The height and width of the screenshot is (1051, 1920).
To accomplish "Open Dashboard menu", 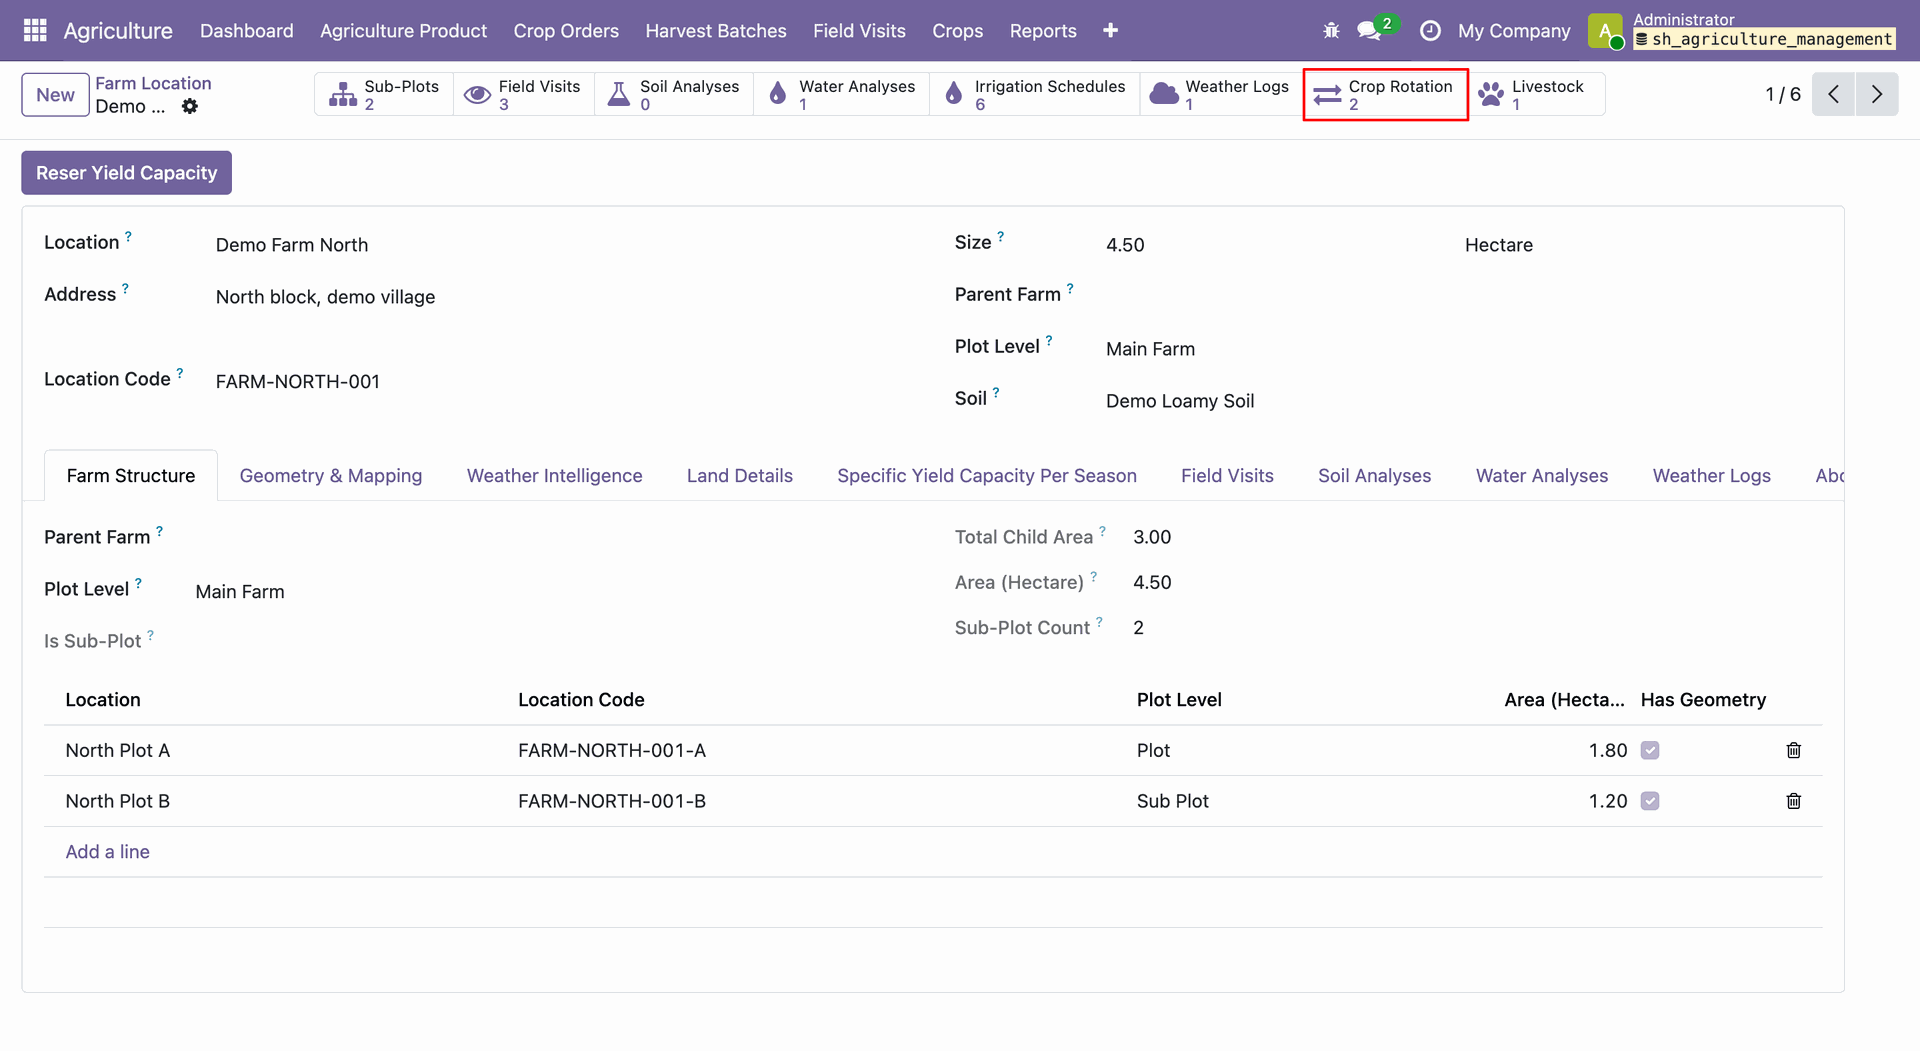I will (247, 31).
